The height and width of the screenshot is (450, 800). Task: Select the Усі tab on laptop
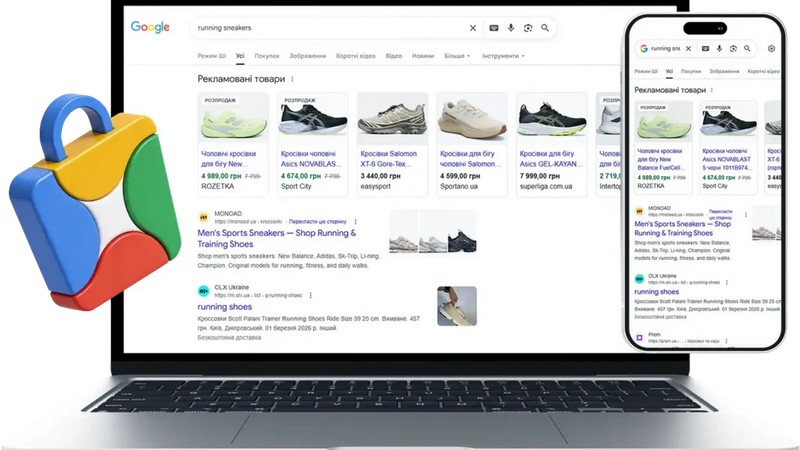(240, 56)
